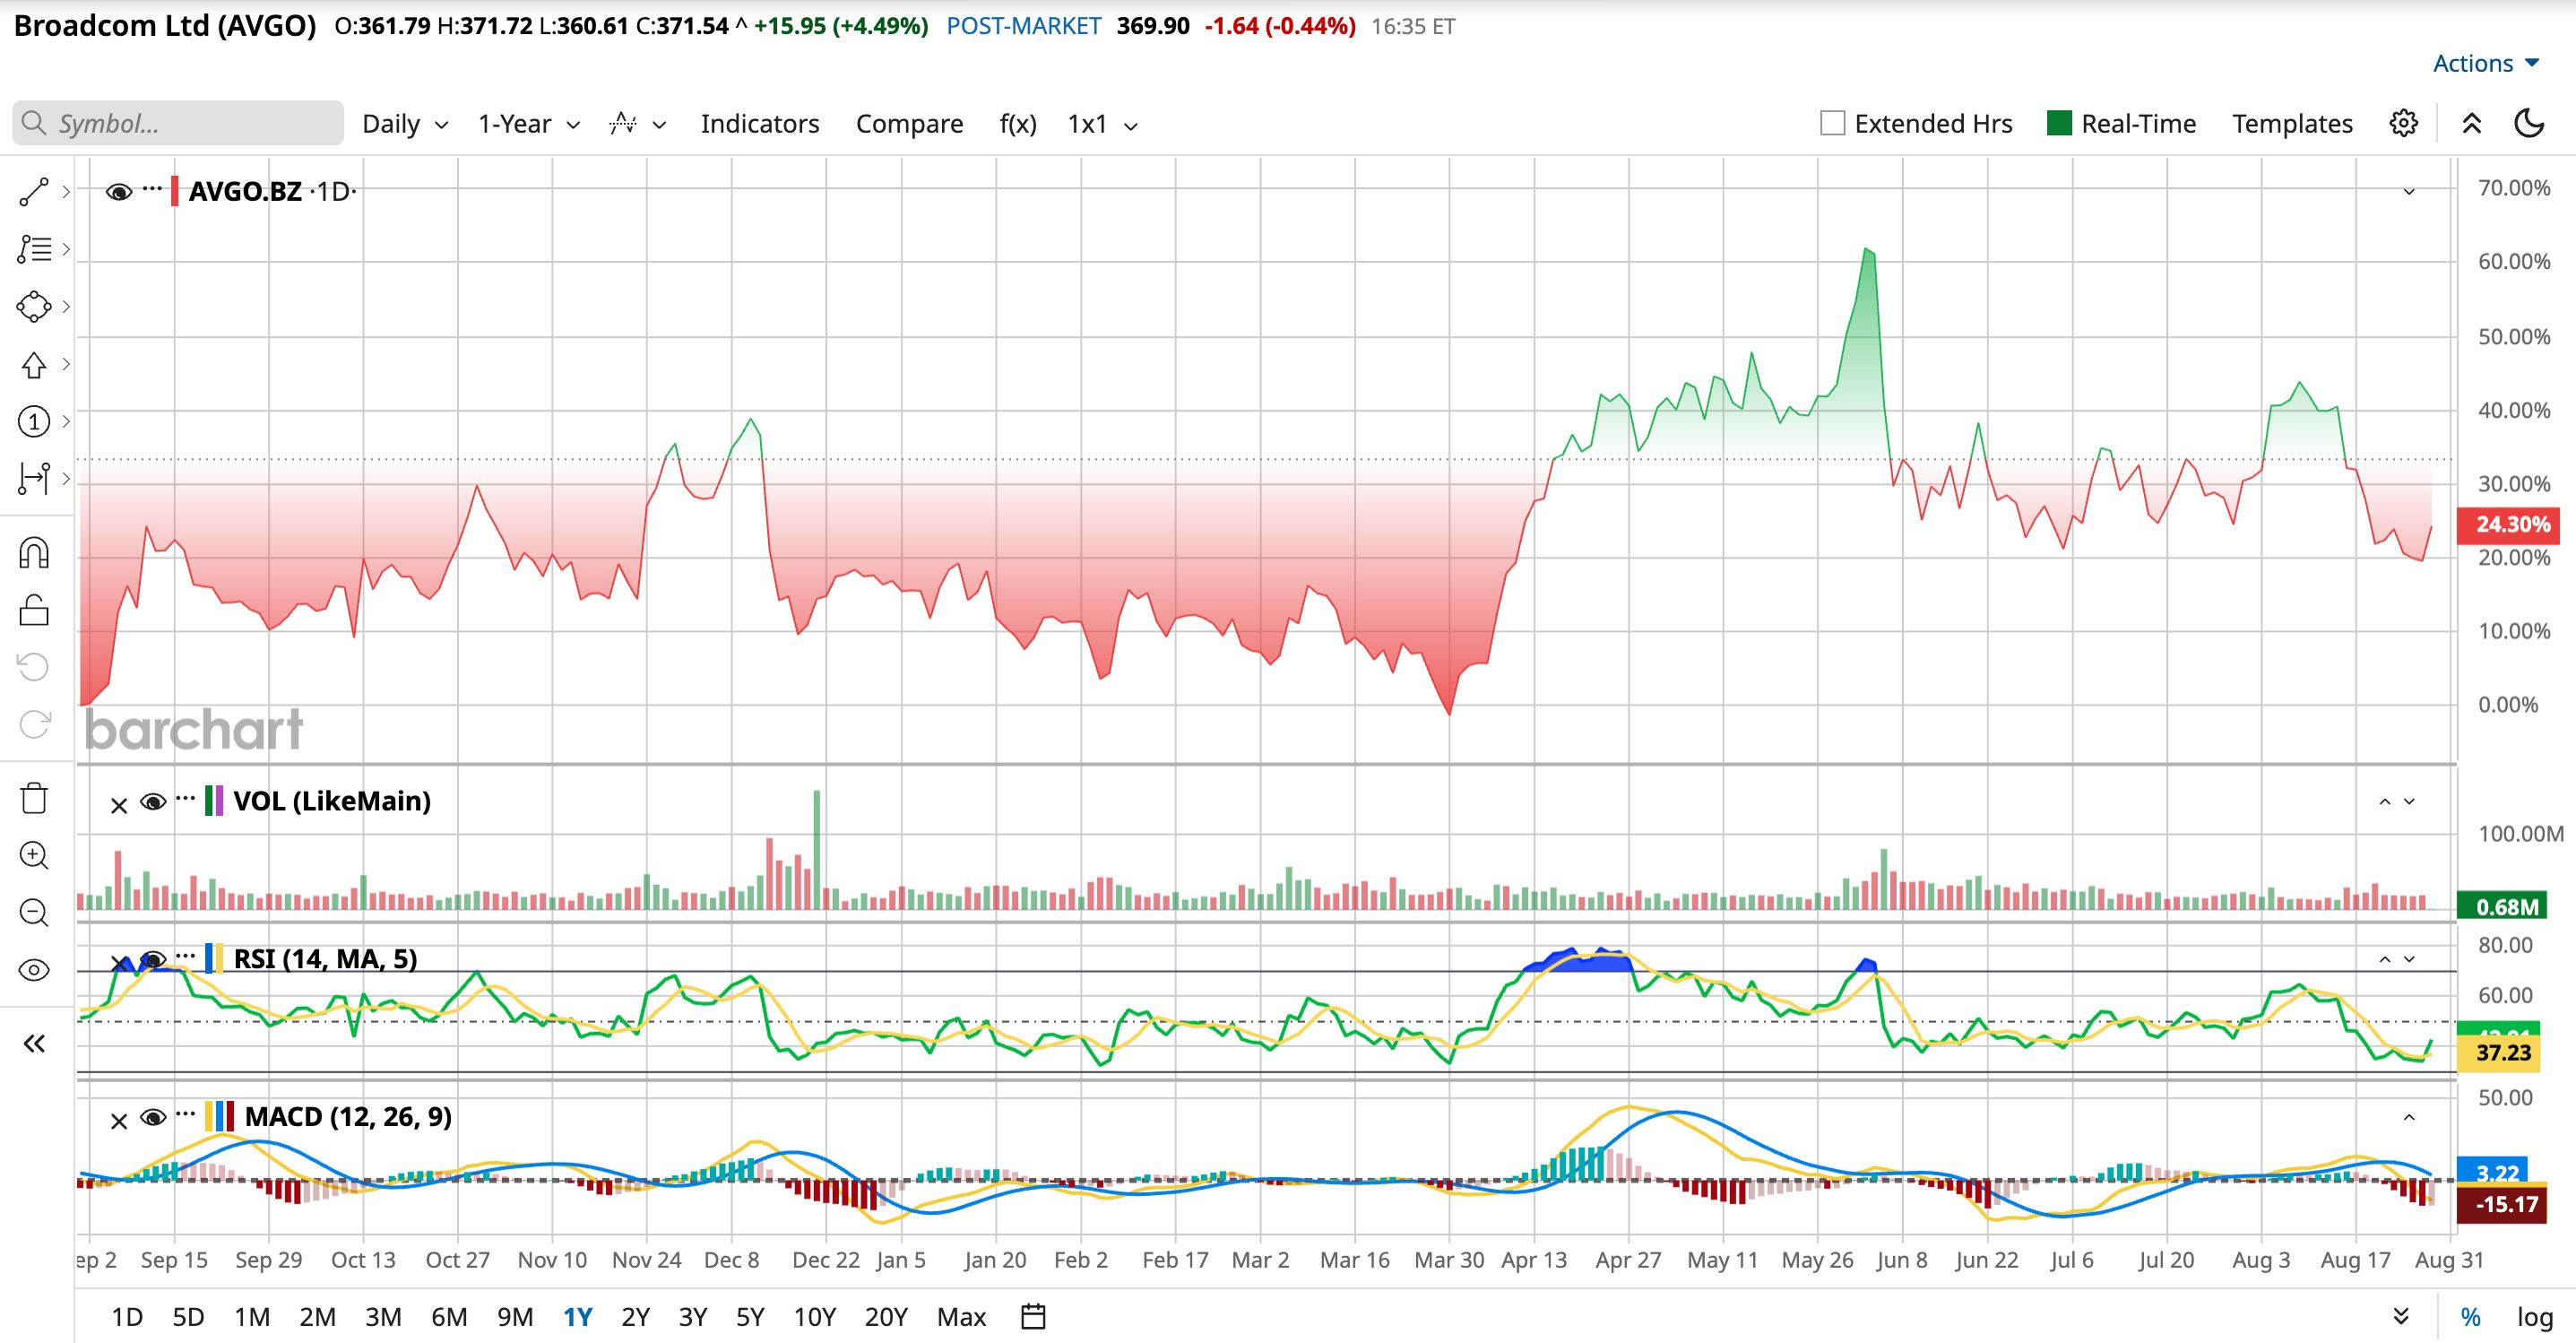
Task: Remove the MACD indicator pane
Action: click(x=118, y=1121)
